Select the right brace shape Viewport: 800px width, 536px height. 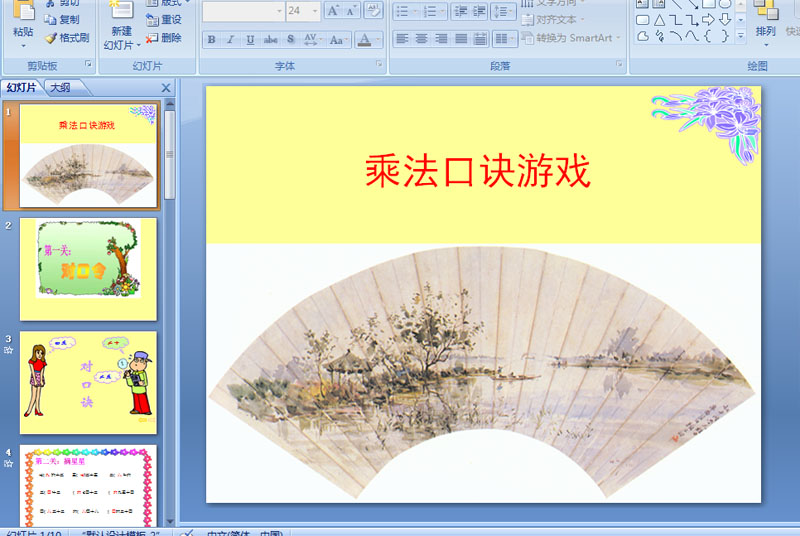tap(724, 36)
